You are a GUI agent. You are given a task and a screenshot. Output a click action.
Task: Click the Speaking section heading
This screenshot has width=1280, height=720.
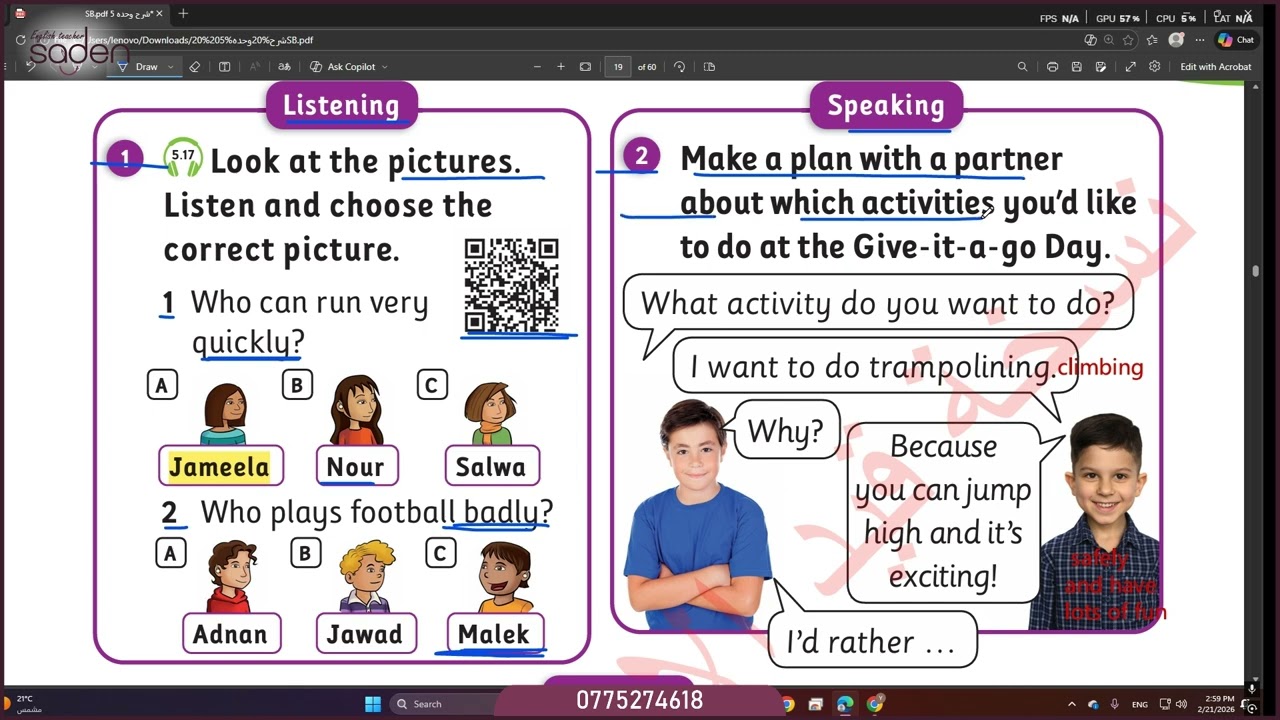(886, 105)
